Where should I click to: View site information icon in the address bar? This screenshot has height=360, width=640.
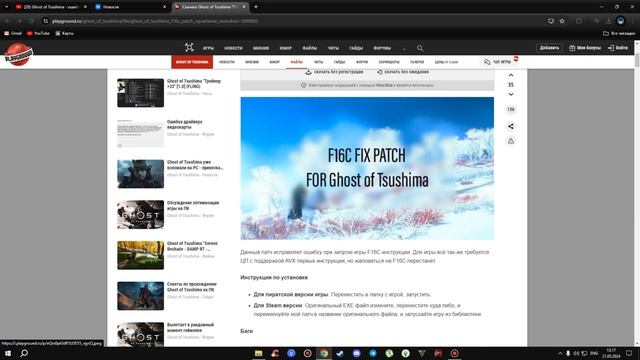pos(46,21)
